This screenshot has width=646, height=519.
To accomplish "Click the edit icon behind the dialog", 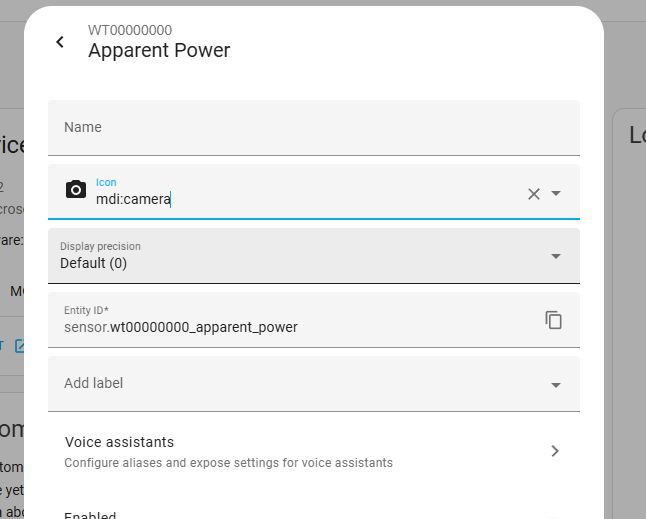I will [x=20, y=346].
